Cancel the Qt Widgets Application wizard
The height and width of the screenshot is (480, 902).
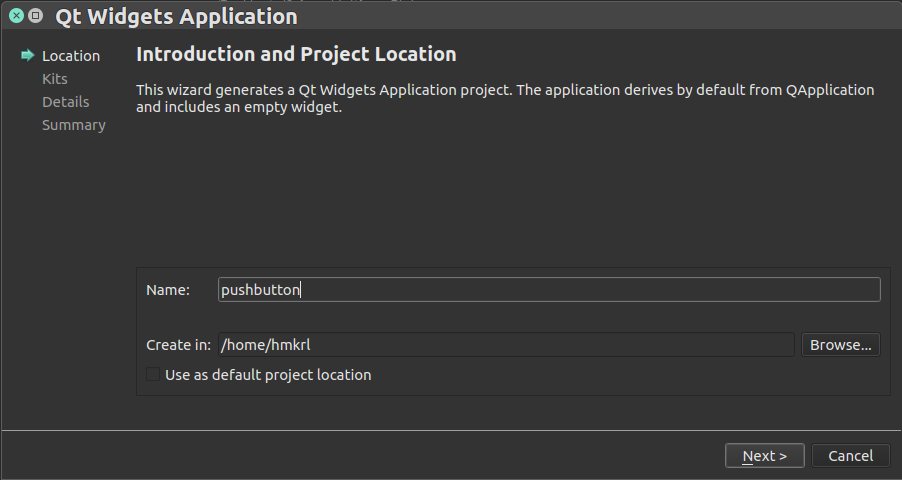850,456
